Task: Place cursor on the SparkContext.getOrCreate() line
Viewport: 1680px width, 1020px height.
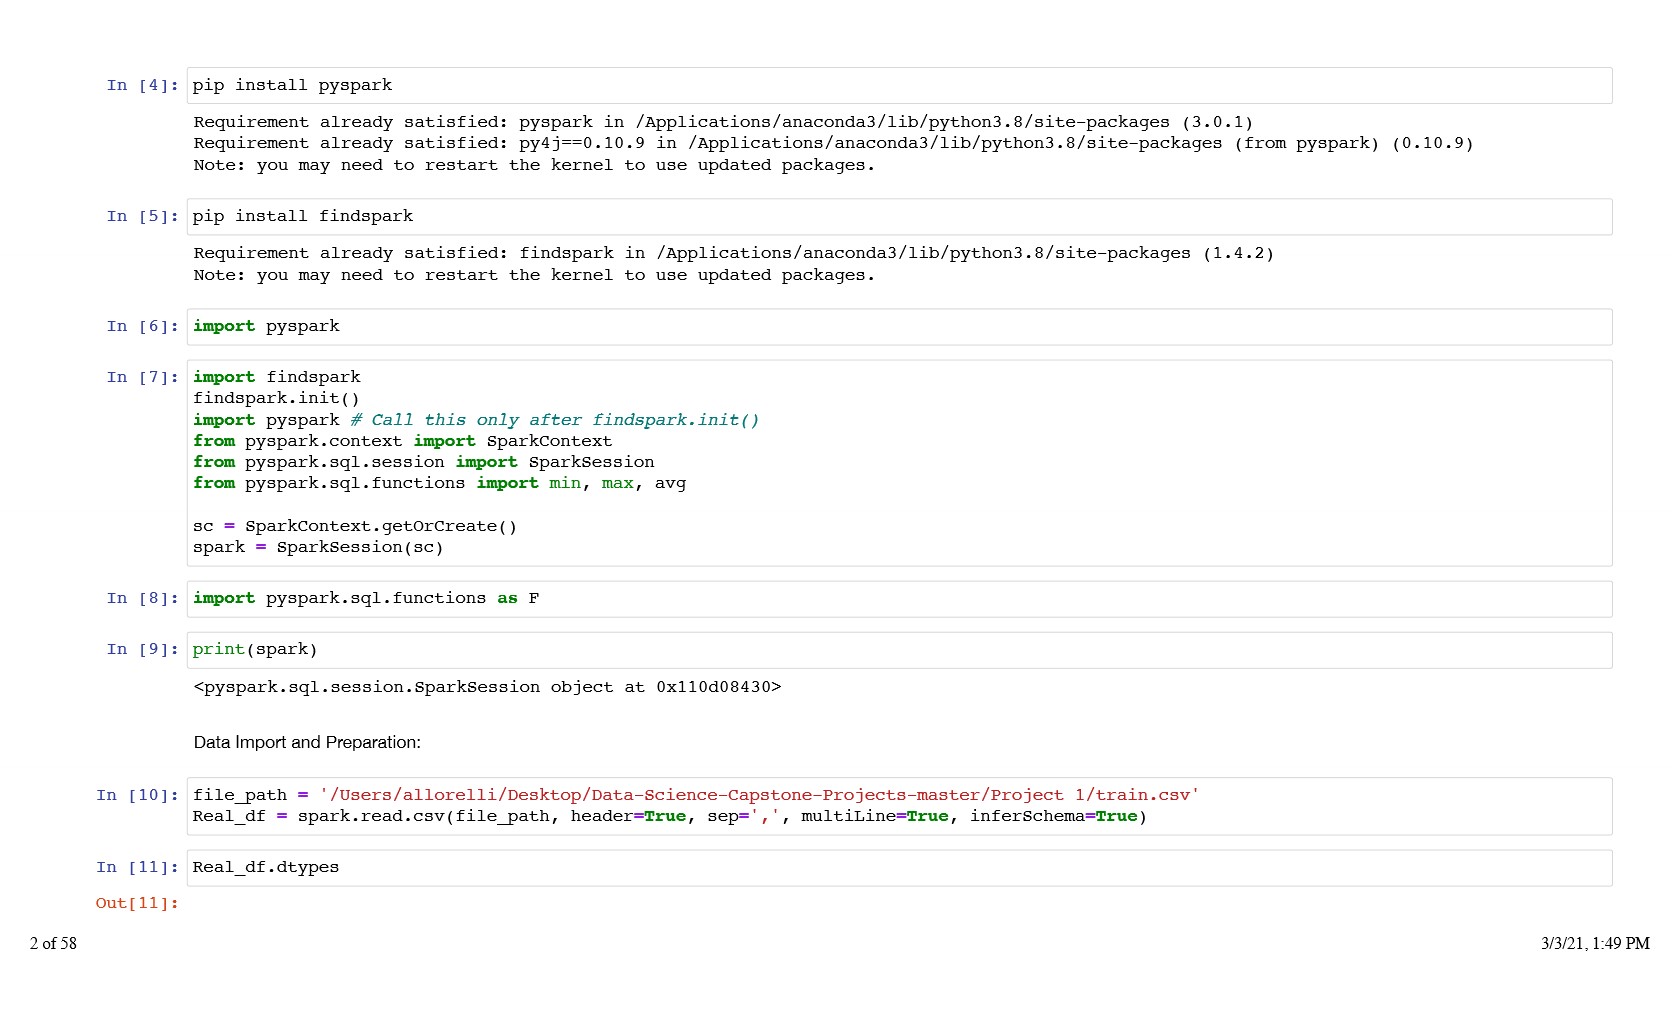Action: tap(355, 526)
